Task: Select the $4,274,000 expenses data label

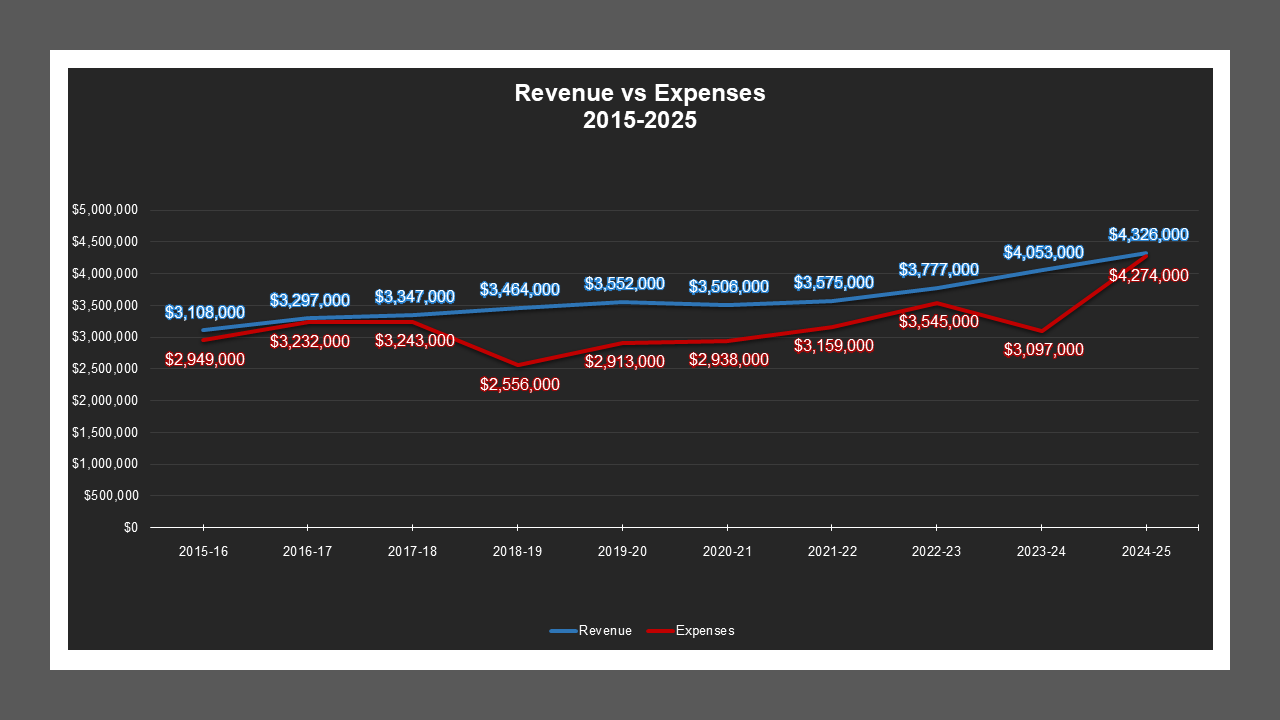Action: (1148, 275)
